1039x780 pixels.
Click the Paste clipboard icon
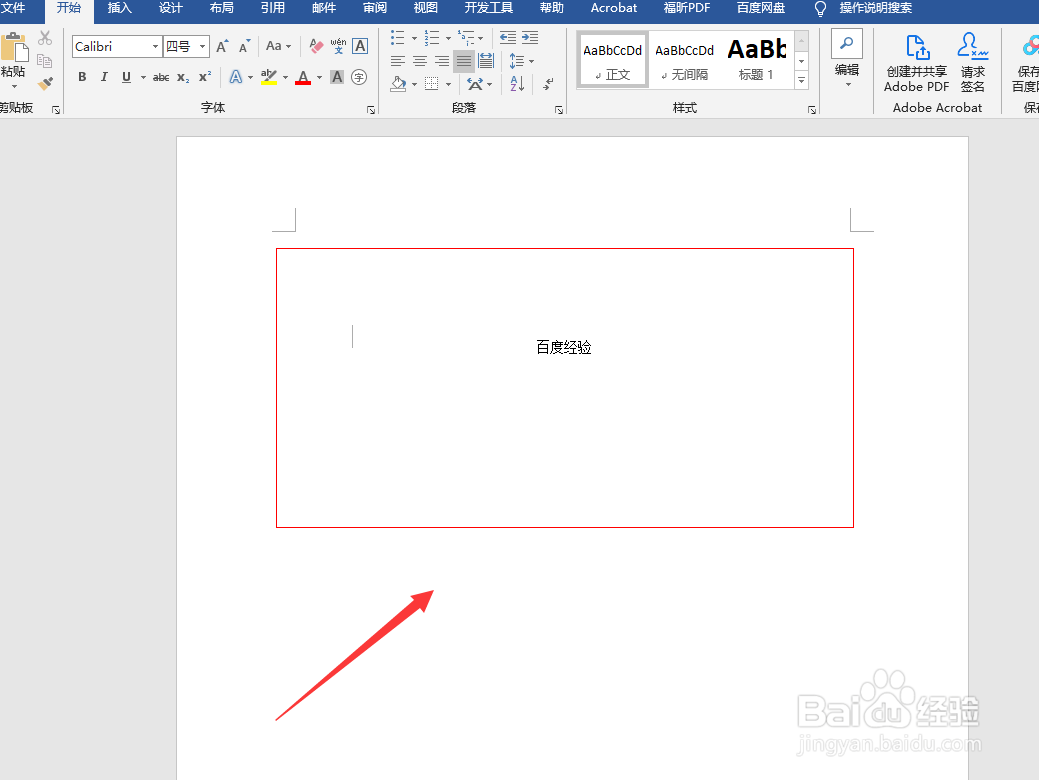(x=13, y=48)
